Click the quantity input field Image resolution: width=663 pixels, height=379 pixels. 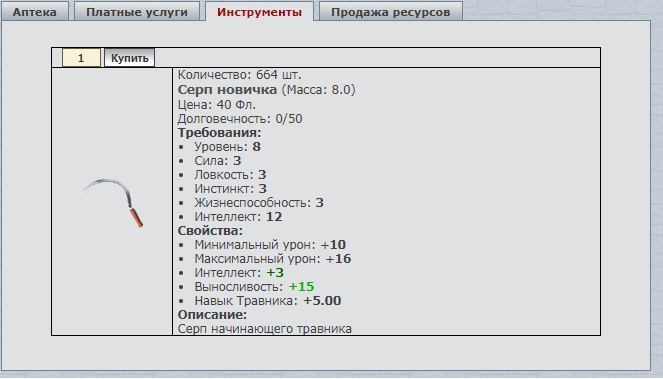point(81,58)
